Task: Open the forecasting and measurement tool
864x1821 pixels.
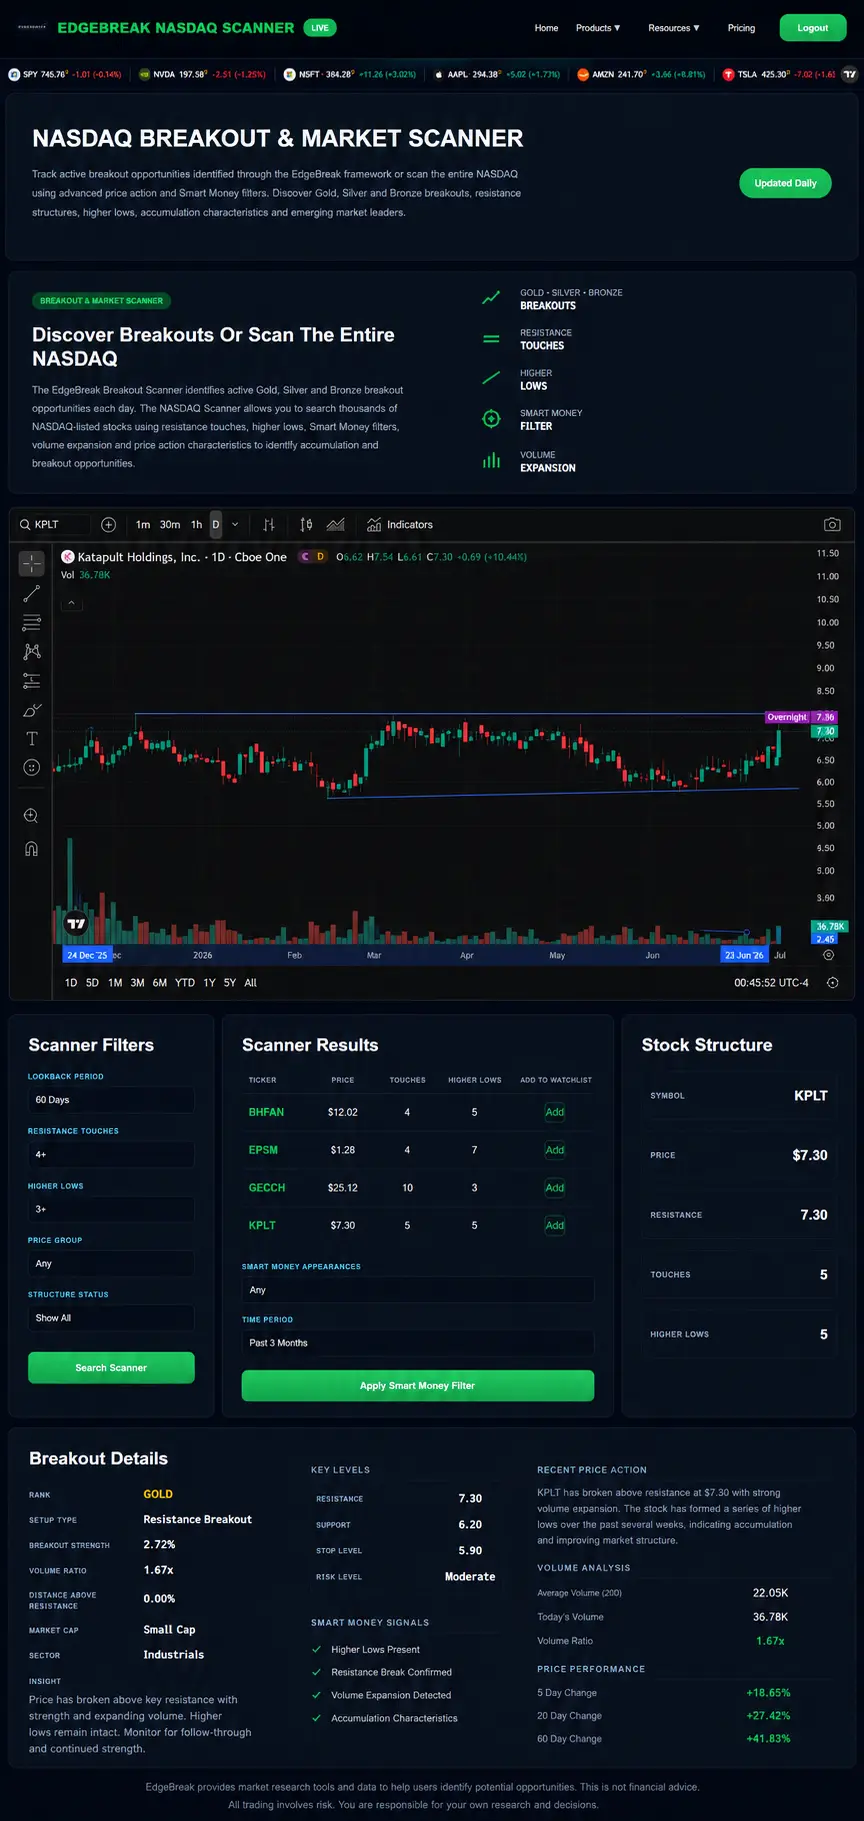Action: coord(32,681)
